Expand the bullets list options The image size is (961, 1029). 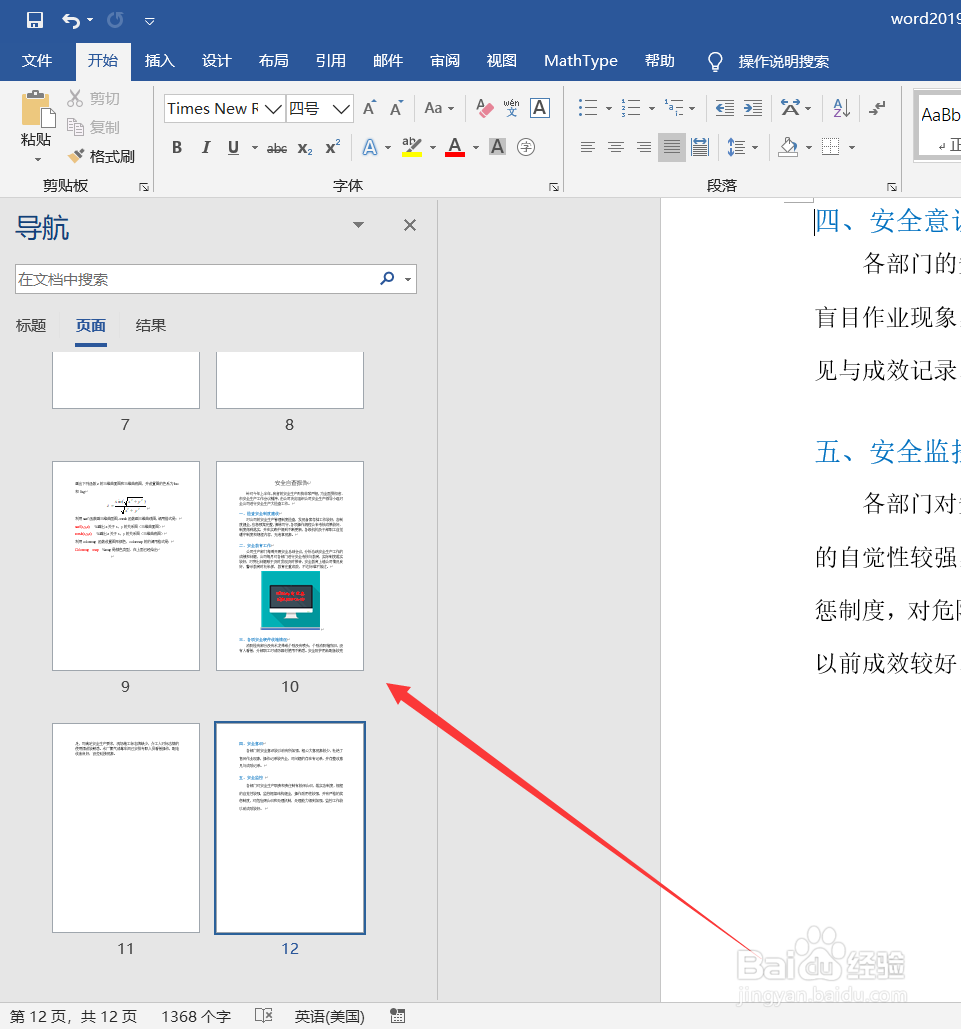click(609, 108)
